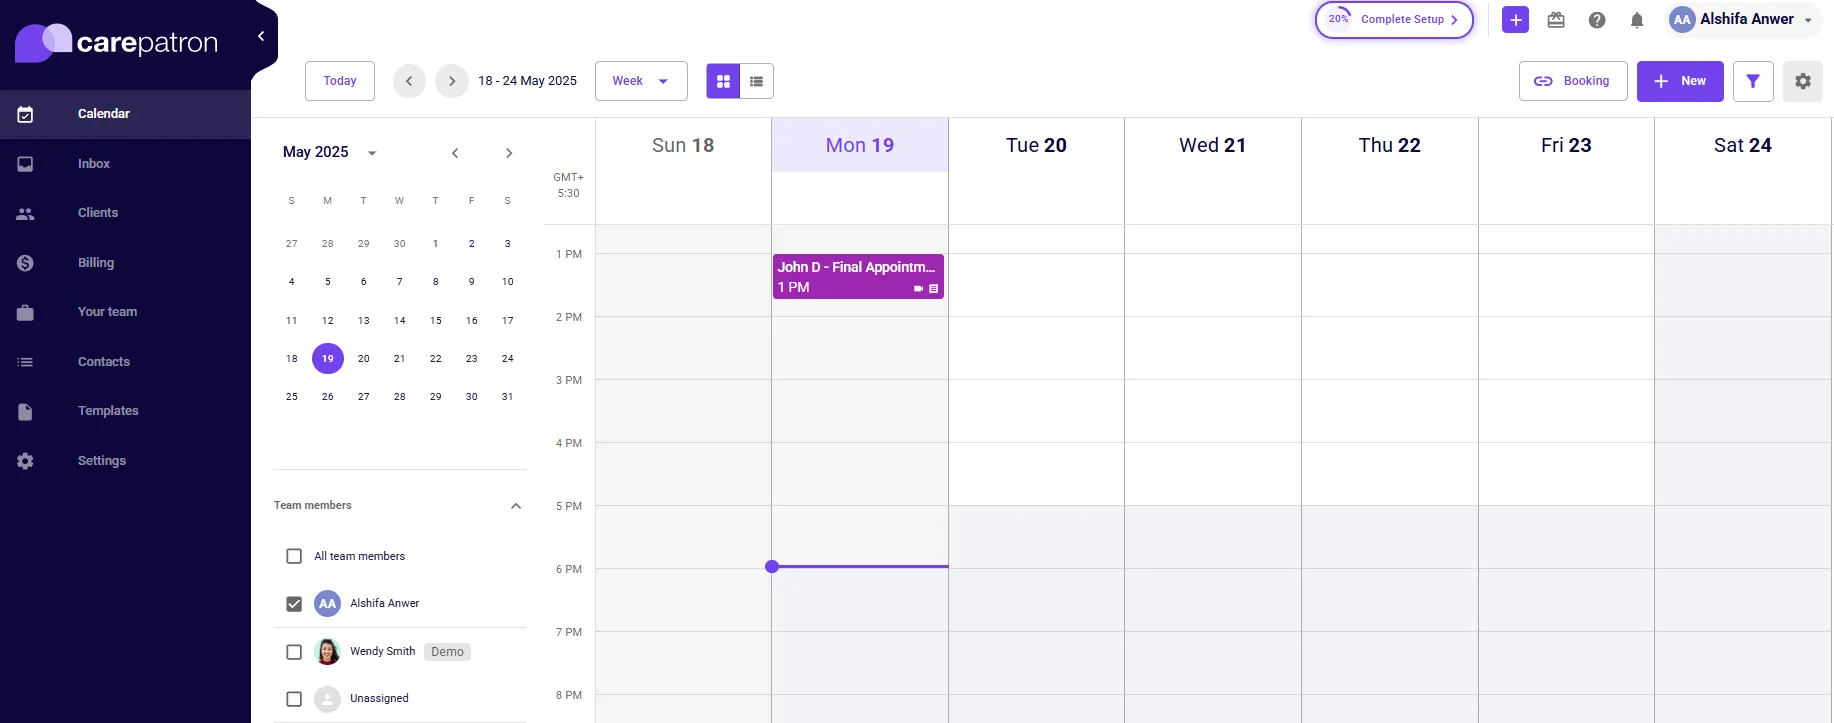Go to Billing in the sidebar
The height and width of the screenshot is (723, 1834).
click(96, 263)
